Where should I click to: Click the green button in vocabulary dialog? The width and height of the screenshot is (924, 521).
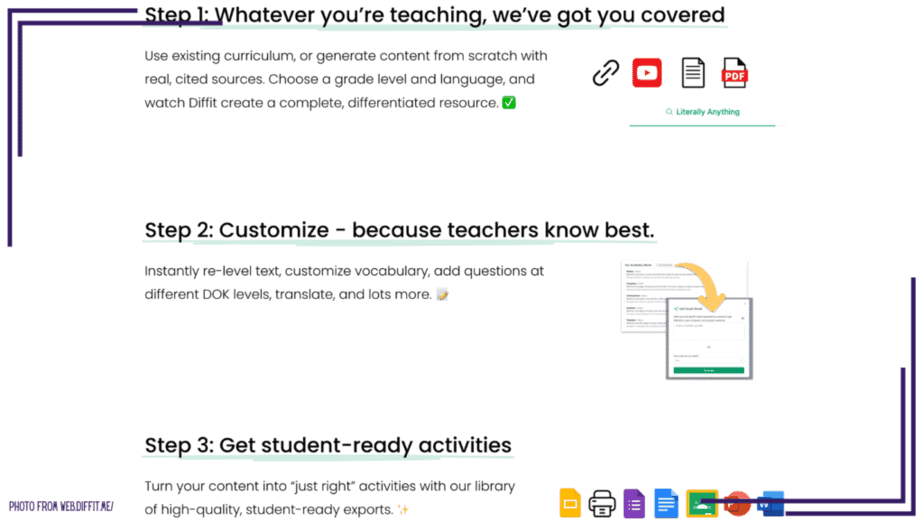pyautogui.click(x=709, y=370)
